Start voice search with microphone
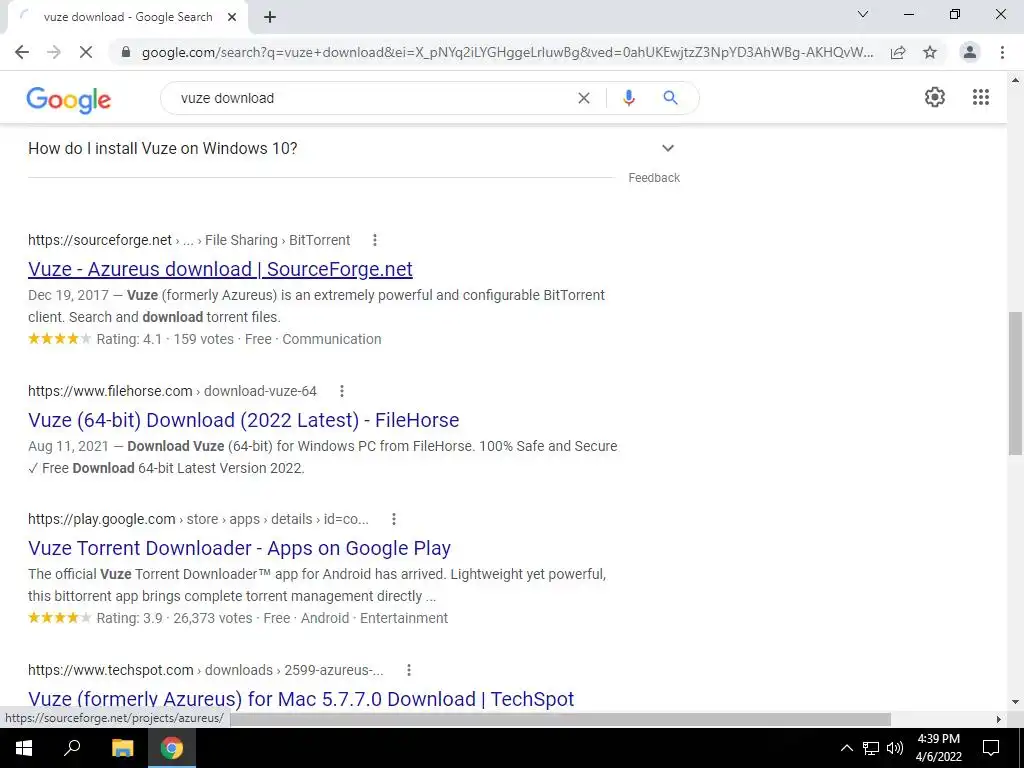Image resolution: width=1024 pixels, height=768 pixels. (629, 98)
